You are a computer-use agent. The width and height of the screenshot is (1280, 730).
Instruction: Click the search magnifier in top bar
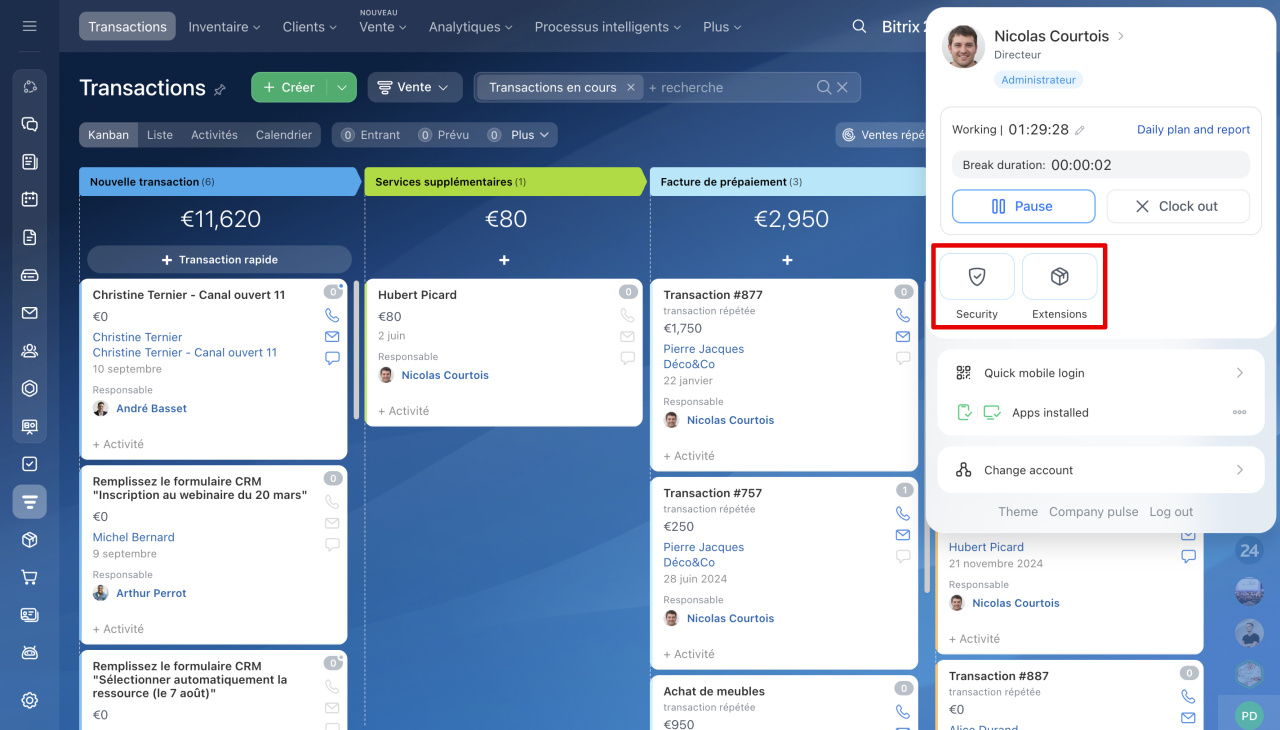(x=859, y=27)
